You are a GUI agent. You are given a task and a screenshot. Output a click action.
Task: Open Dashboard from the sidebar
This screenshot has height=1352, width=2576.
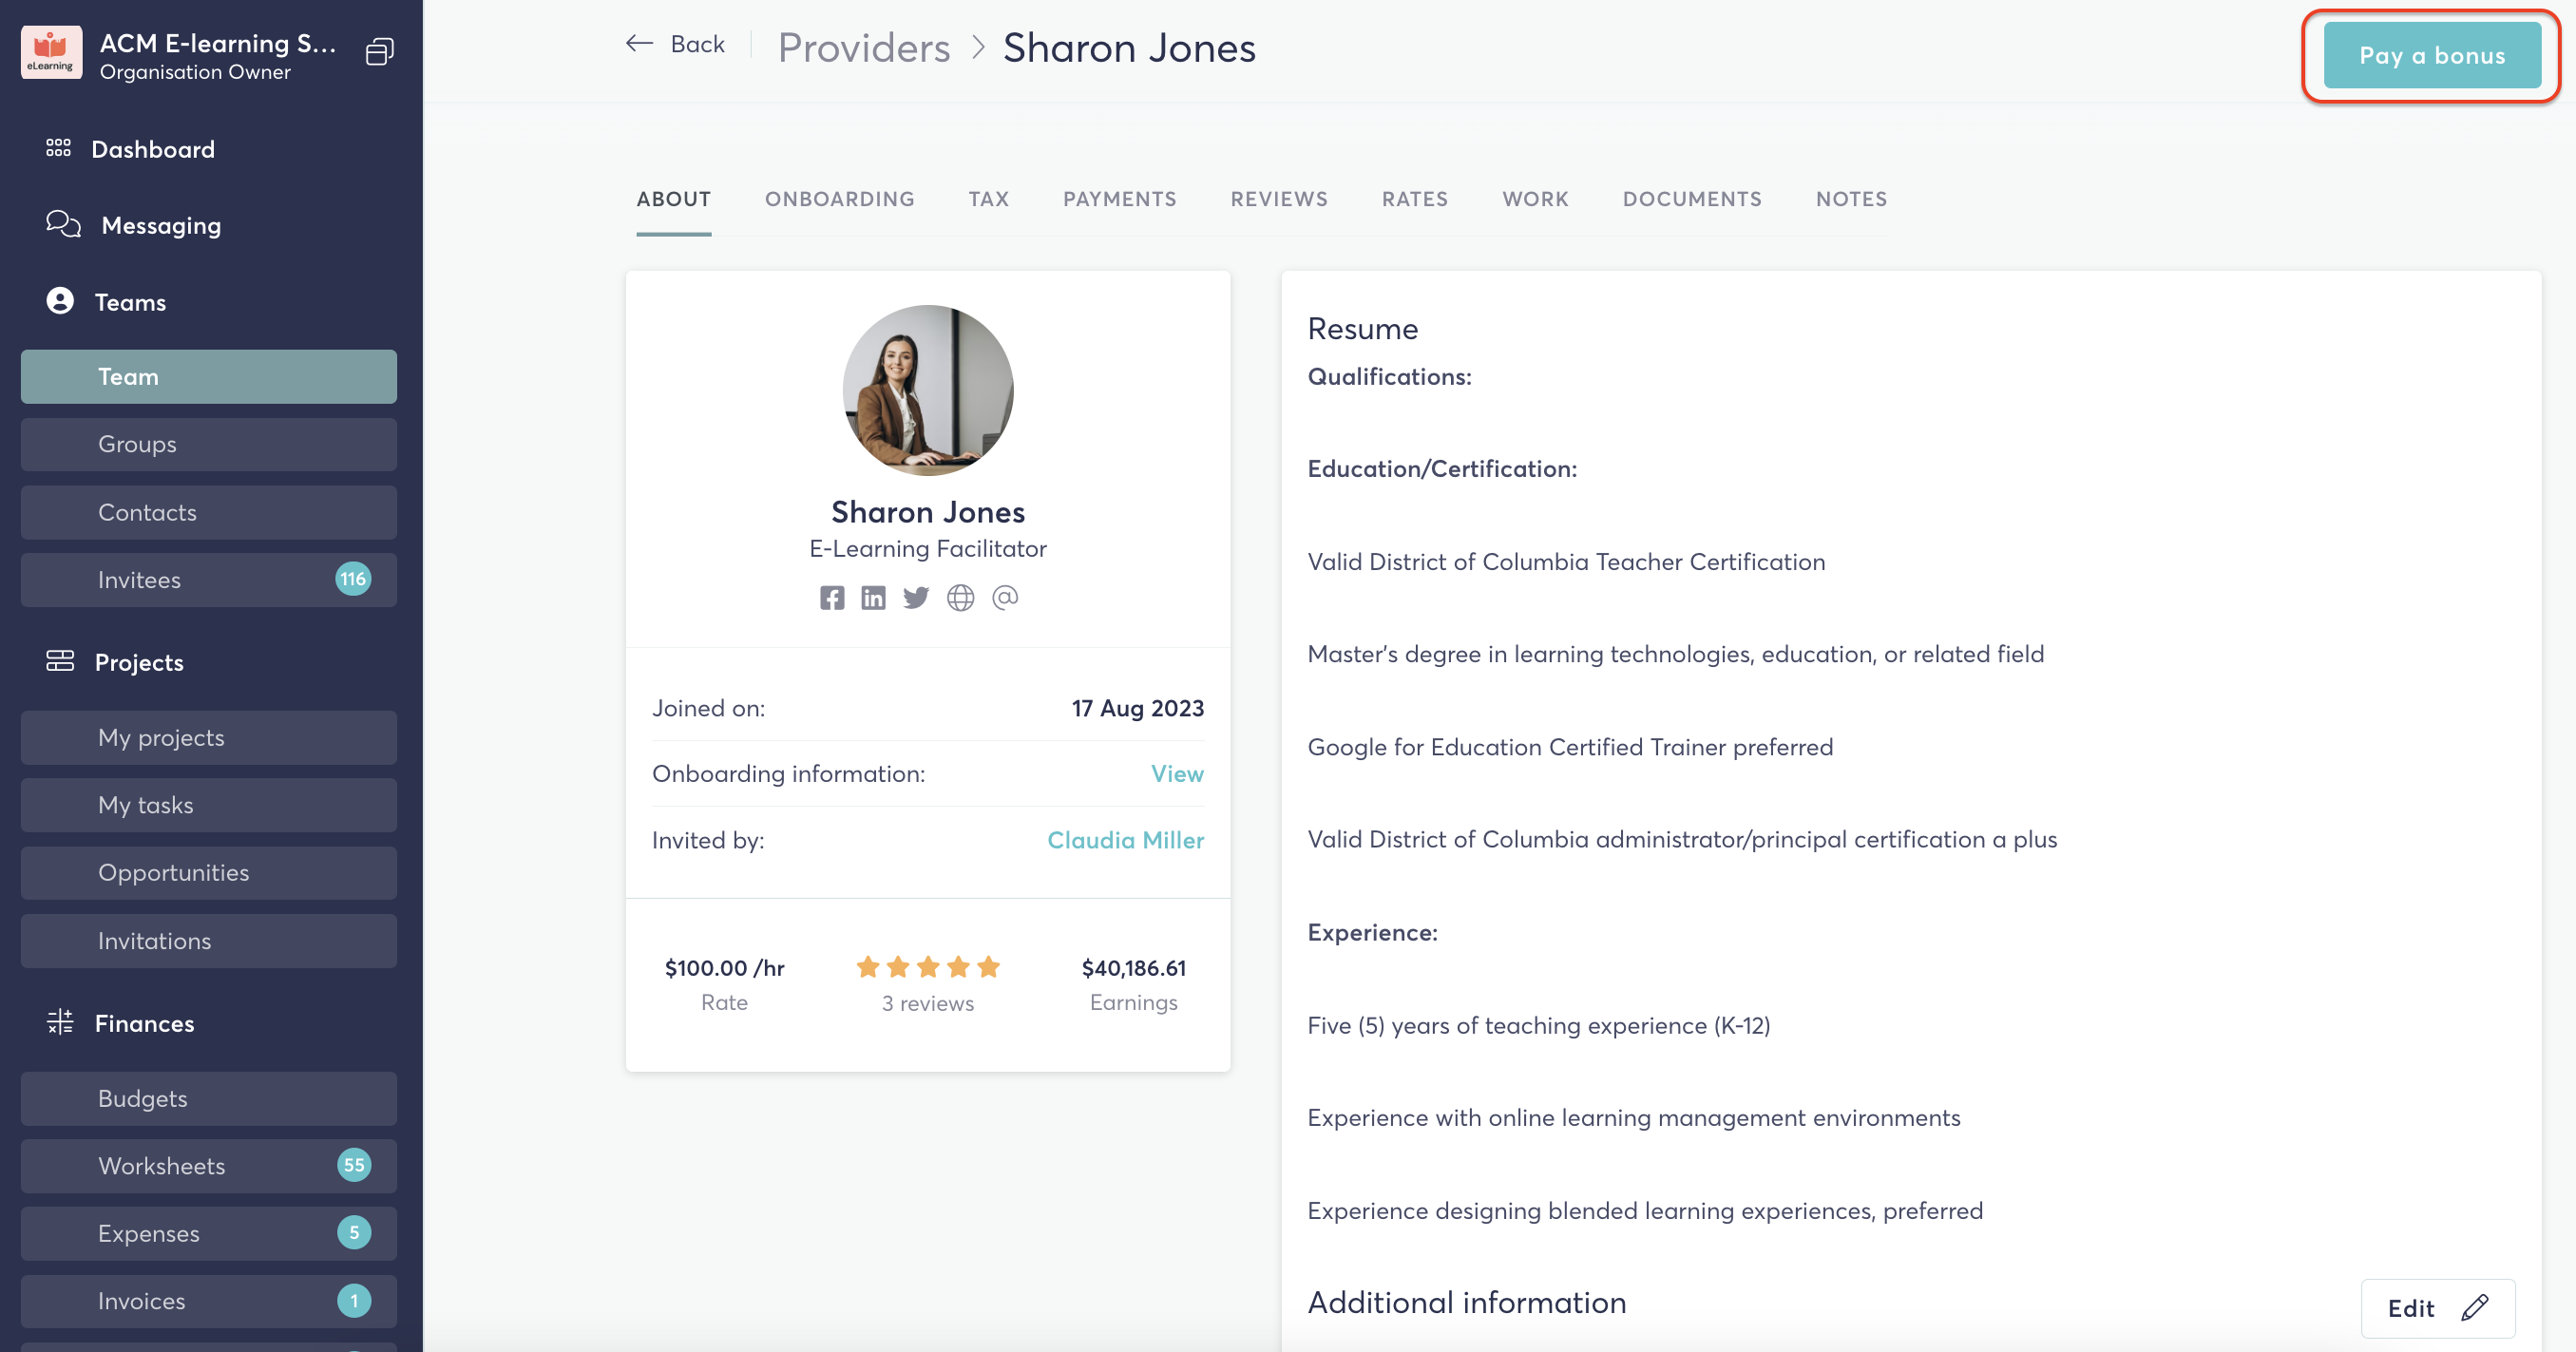(x=153, y=149)
